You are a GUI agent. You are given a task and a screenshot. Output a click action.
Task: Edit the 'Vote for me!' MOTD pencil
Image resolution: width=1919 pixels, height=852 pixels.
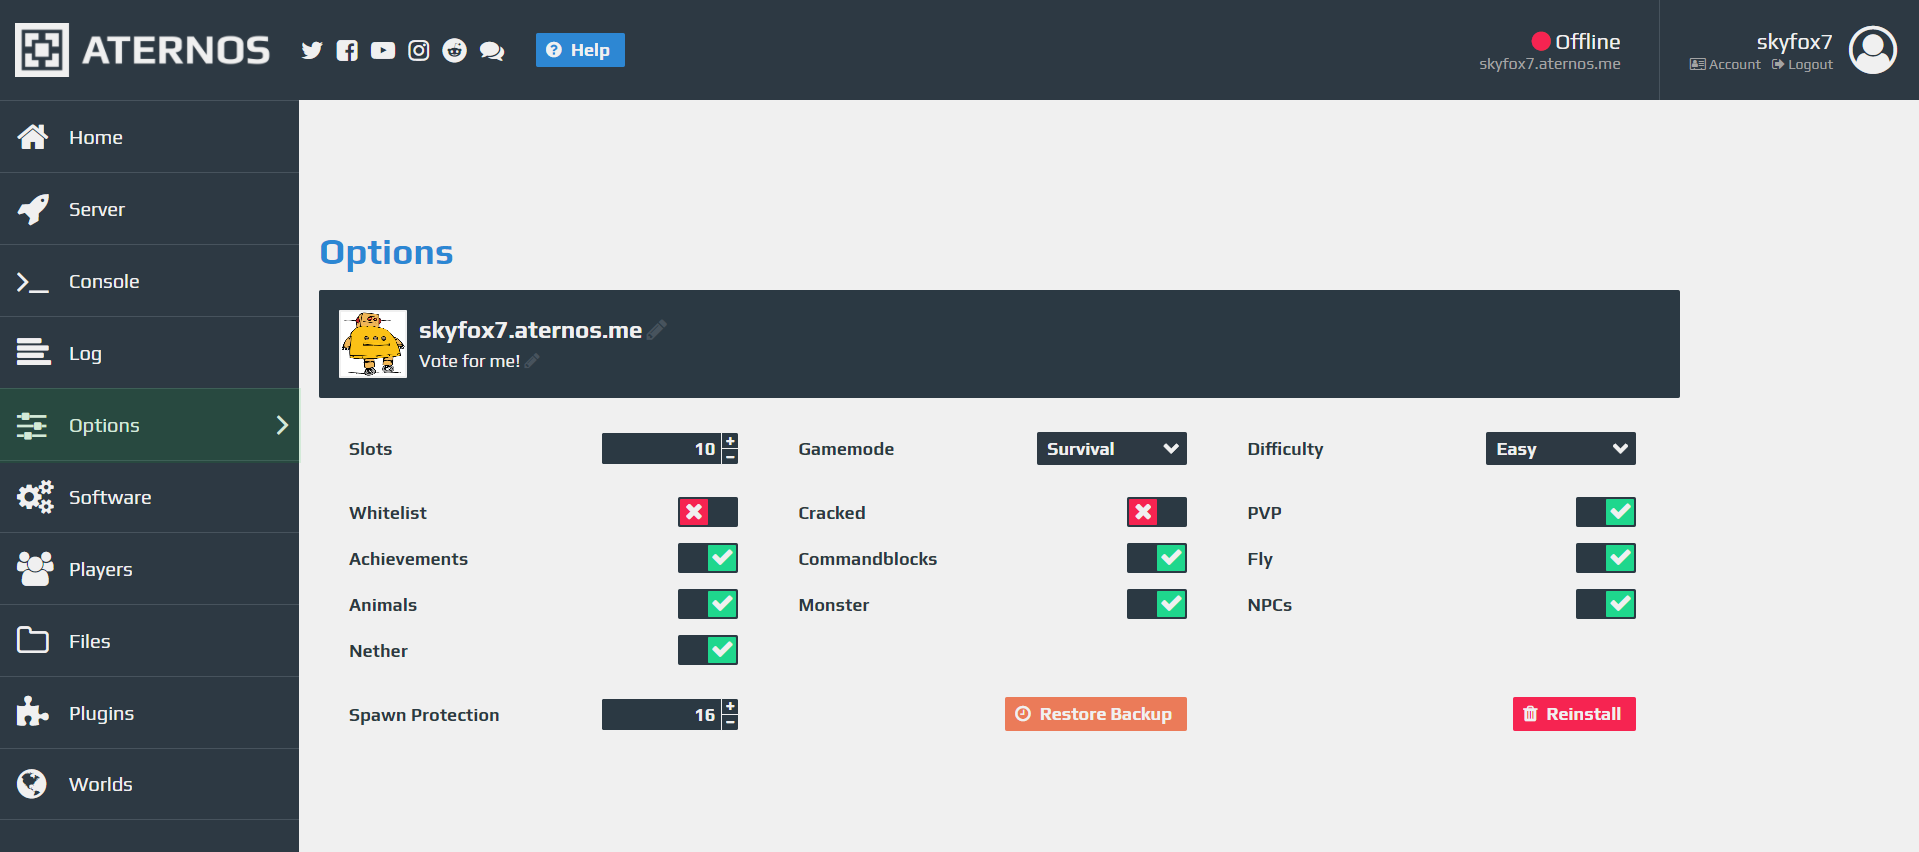(x=532, y=361)
